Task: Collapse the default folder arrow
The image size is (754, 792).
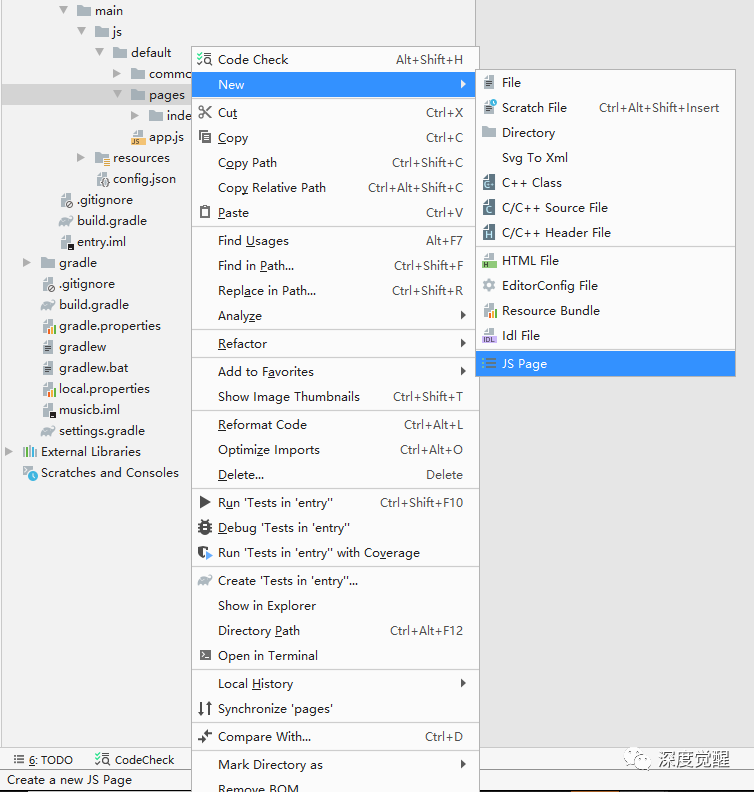Action: point(99,52)
